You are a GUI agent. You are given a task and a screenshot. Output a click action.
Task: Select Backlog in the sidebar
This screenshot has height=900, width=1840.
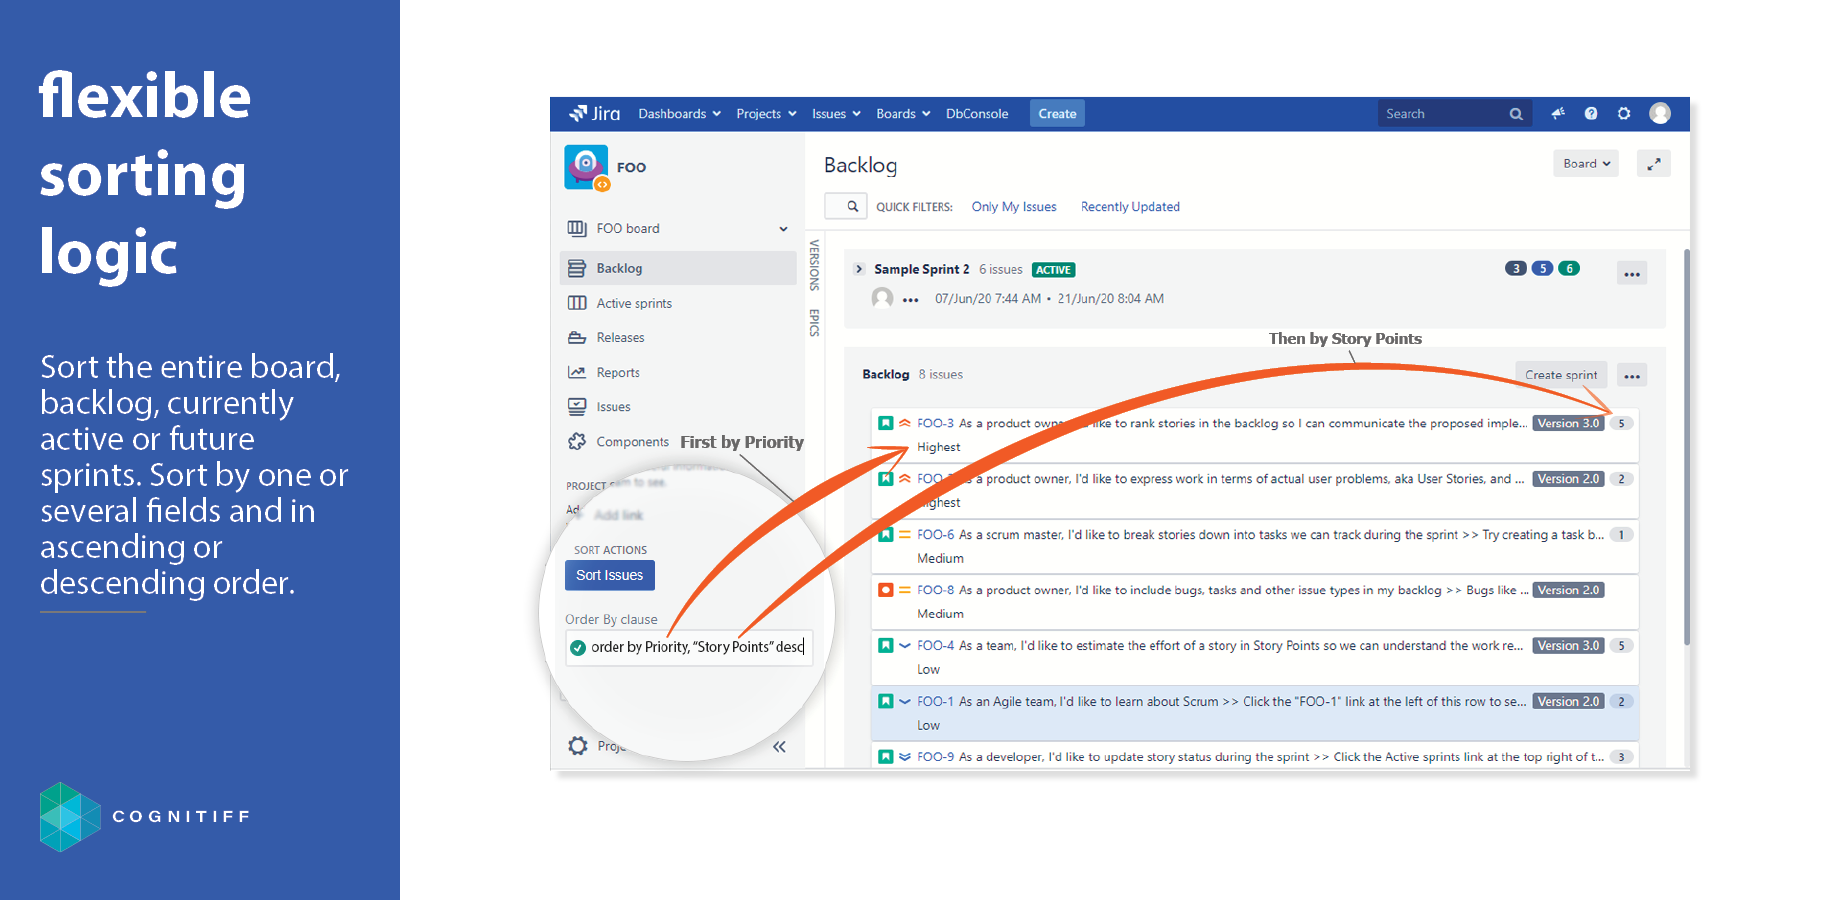click(678, 268)
